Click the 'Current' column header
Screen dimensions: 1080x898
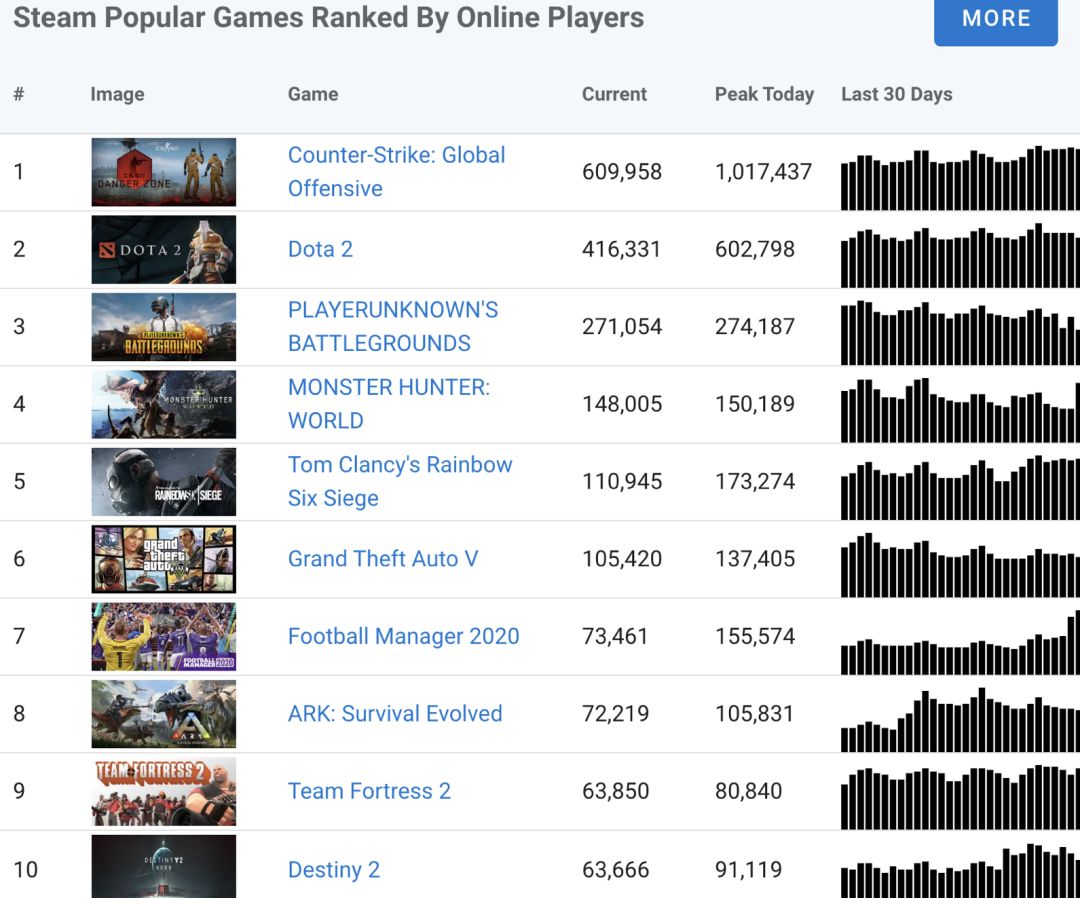click(614, 94)
